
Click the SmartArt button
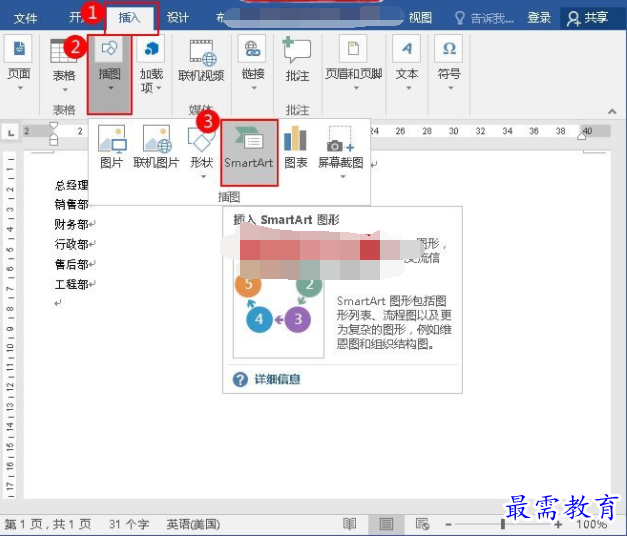coord(249,153)
